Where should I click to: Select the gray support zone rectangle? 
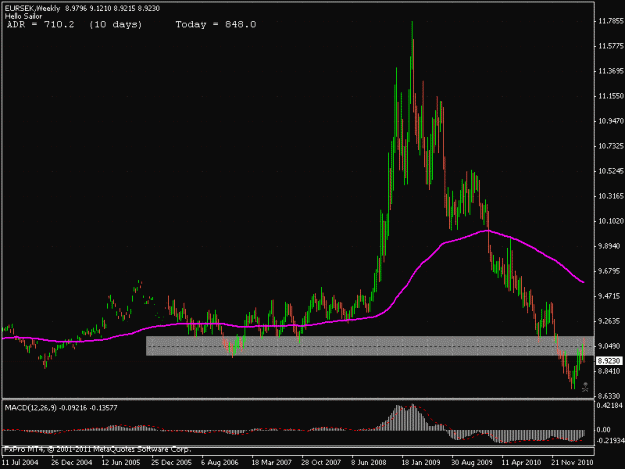click(x=370, y=346)
